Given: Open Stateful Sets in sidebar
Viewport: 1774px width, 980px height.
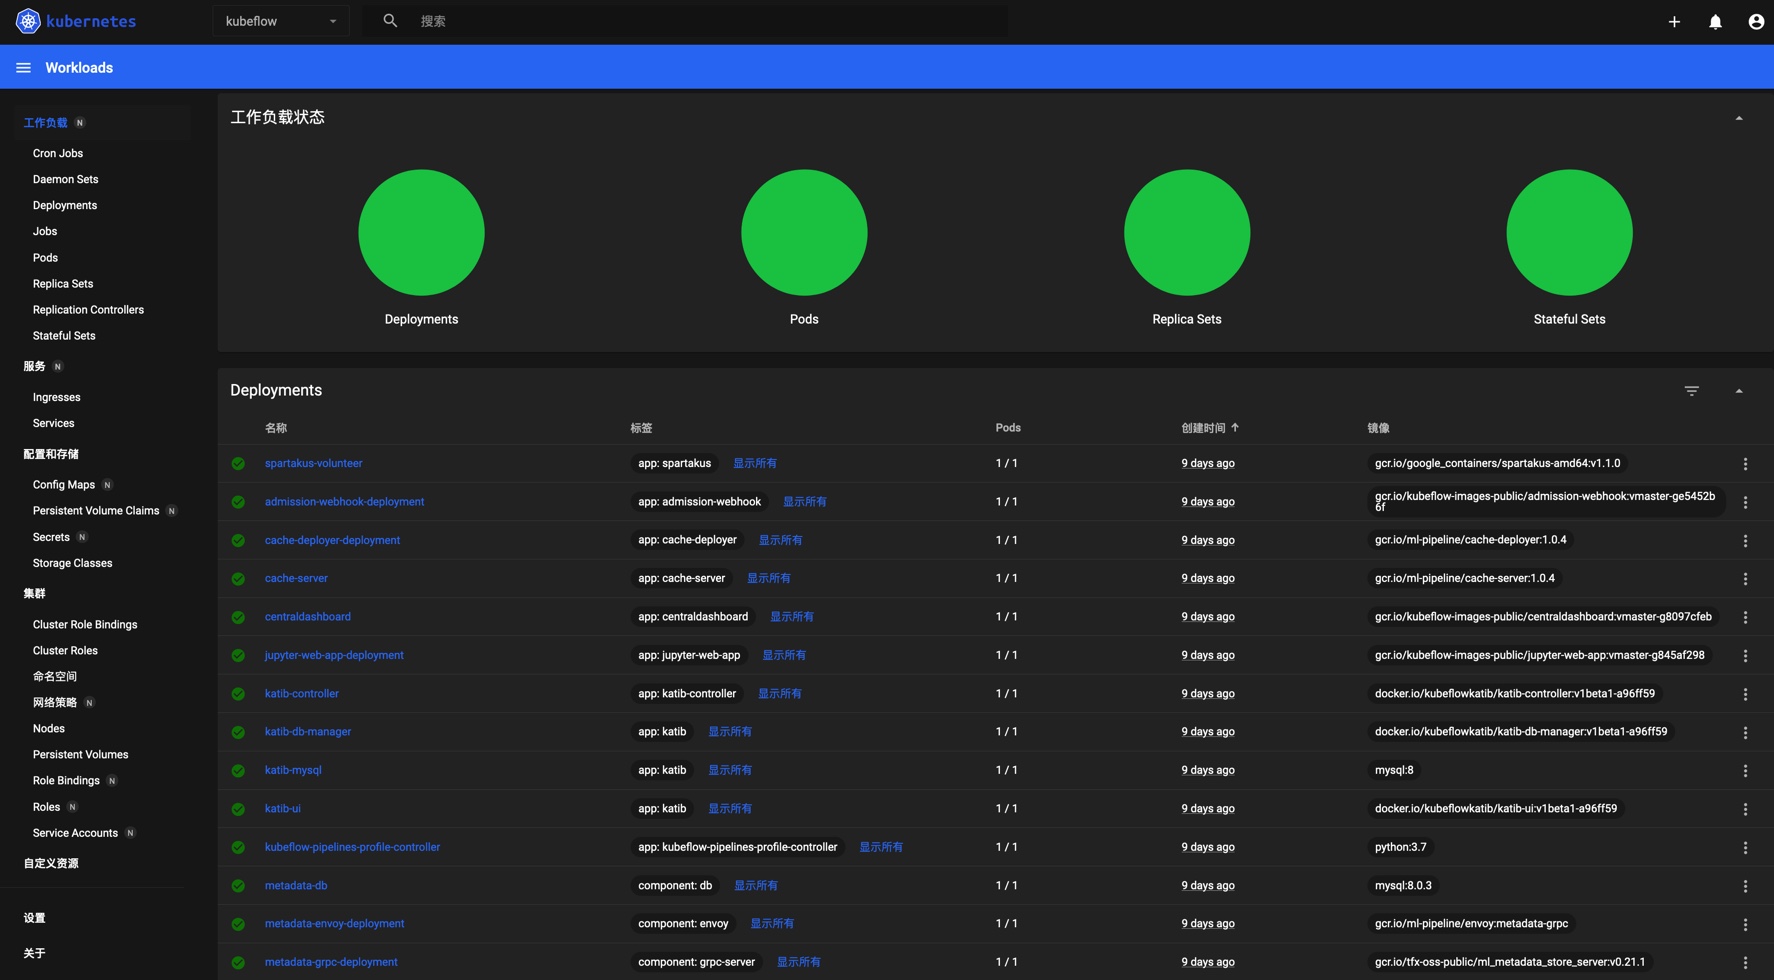Looking at the screenshot, I should (64, 336).
